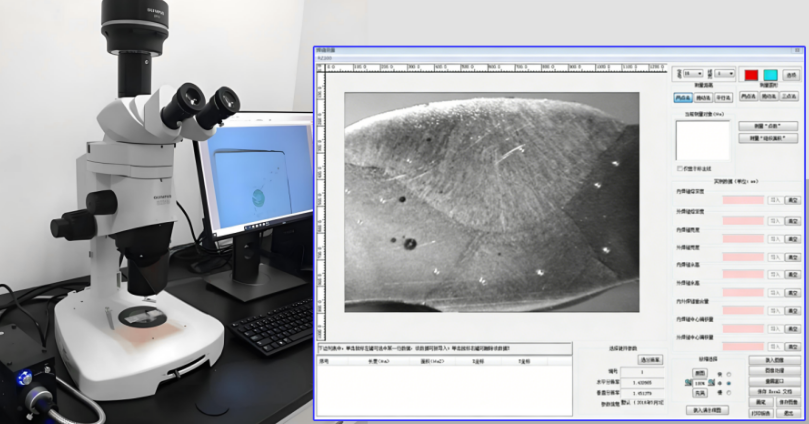Click the cyan color swatch
809x424 pixels.
pyautogui.click(x=771, y=75)
